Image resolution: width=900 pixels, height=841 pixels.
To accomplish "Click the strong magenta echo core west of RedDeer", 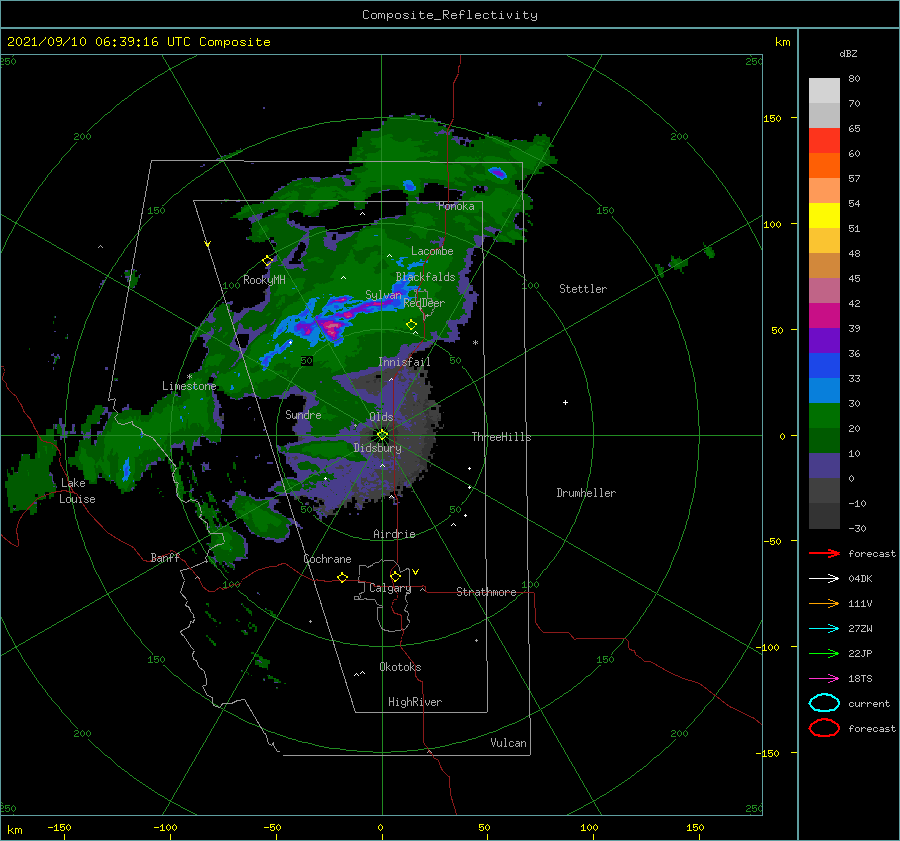I will coord(332,328).
